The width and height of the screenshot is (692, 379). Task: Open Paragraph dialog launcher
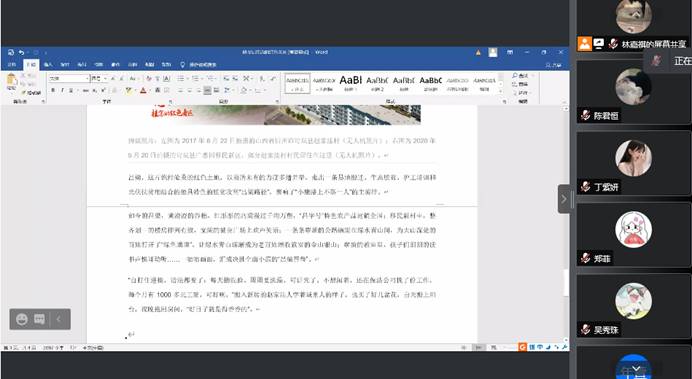pos(277,101)
